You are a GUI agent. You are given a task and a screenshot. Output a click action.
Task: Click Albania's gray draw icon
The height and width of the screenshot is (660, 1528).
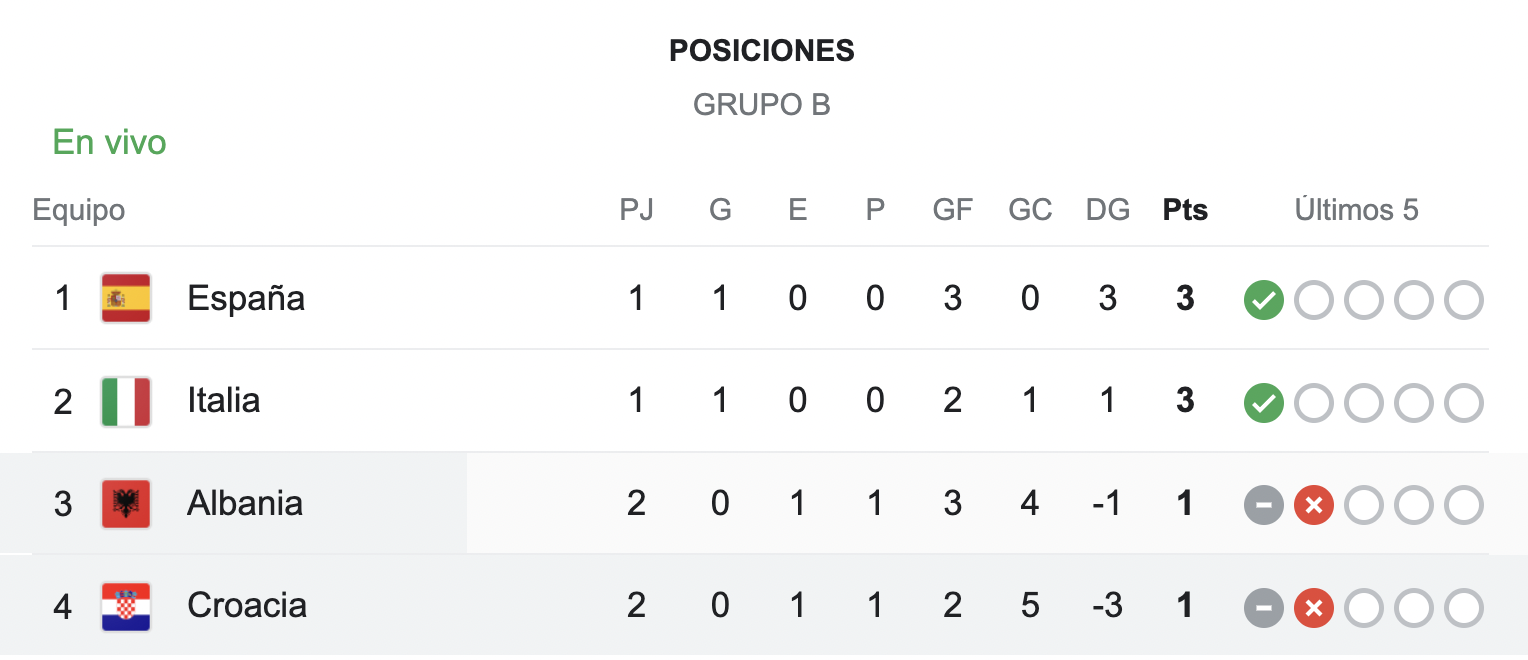point(1263,506)
